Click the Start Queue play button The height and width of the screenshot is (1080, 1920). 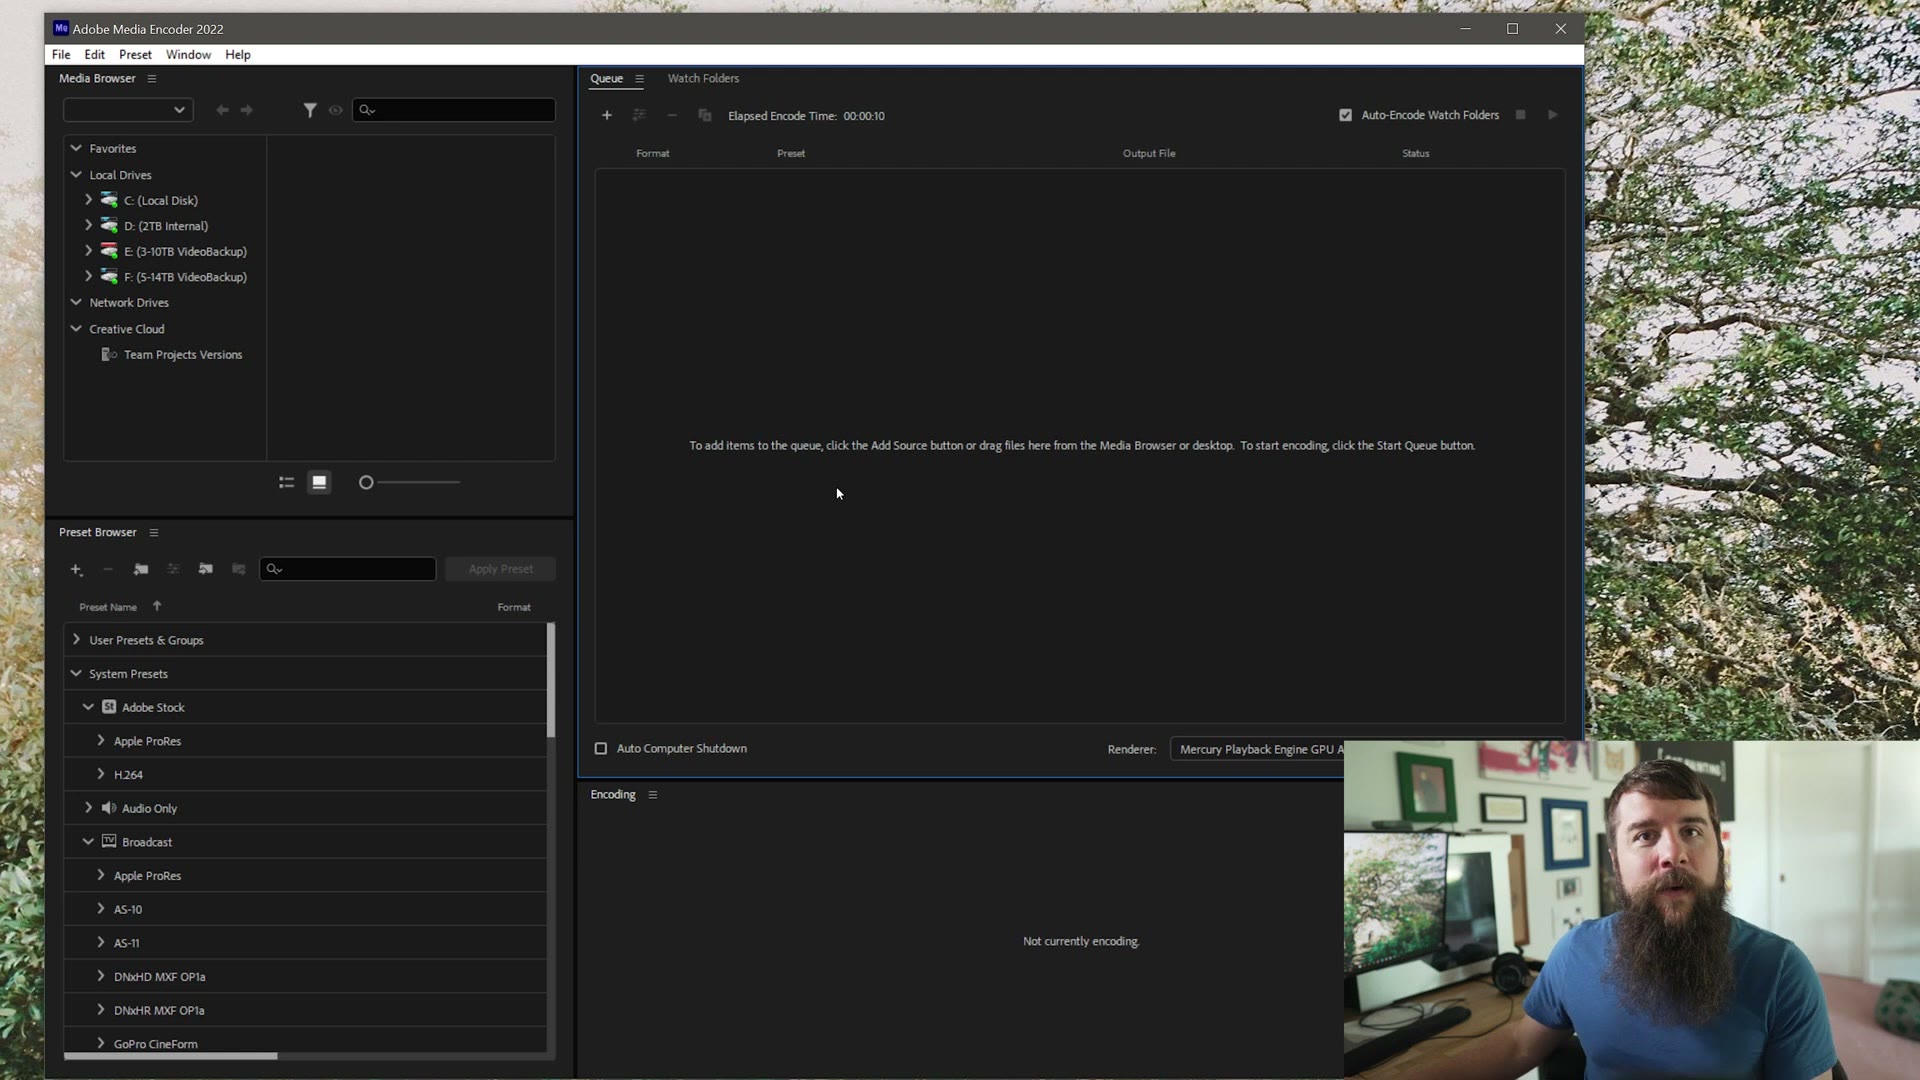coord(1552,115)
